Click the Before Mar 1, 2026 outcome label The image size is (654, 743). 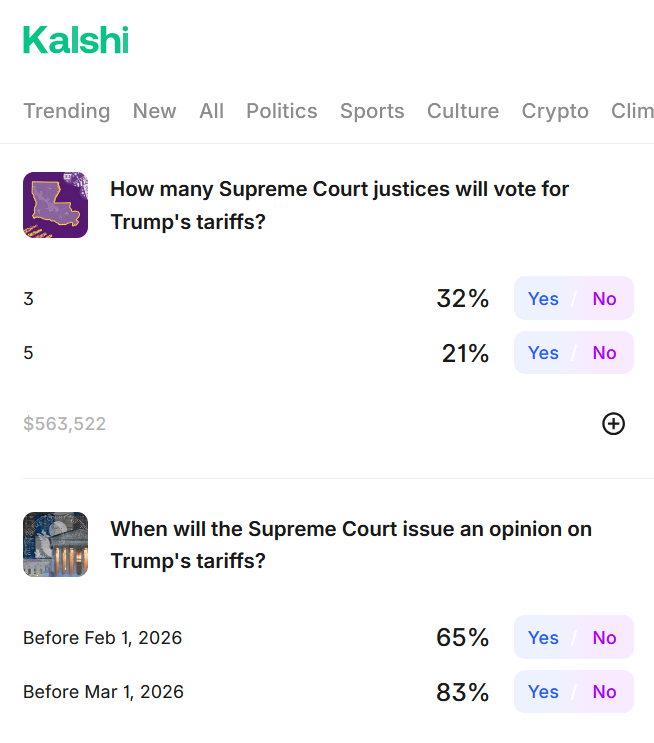[x=104, y=692]
